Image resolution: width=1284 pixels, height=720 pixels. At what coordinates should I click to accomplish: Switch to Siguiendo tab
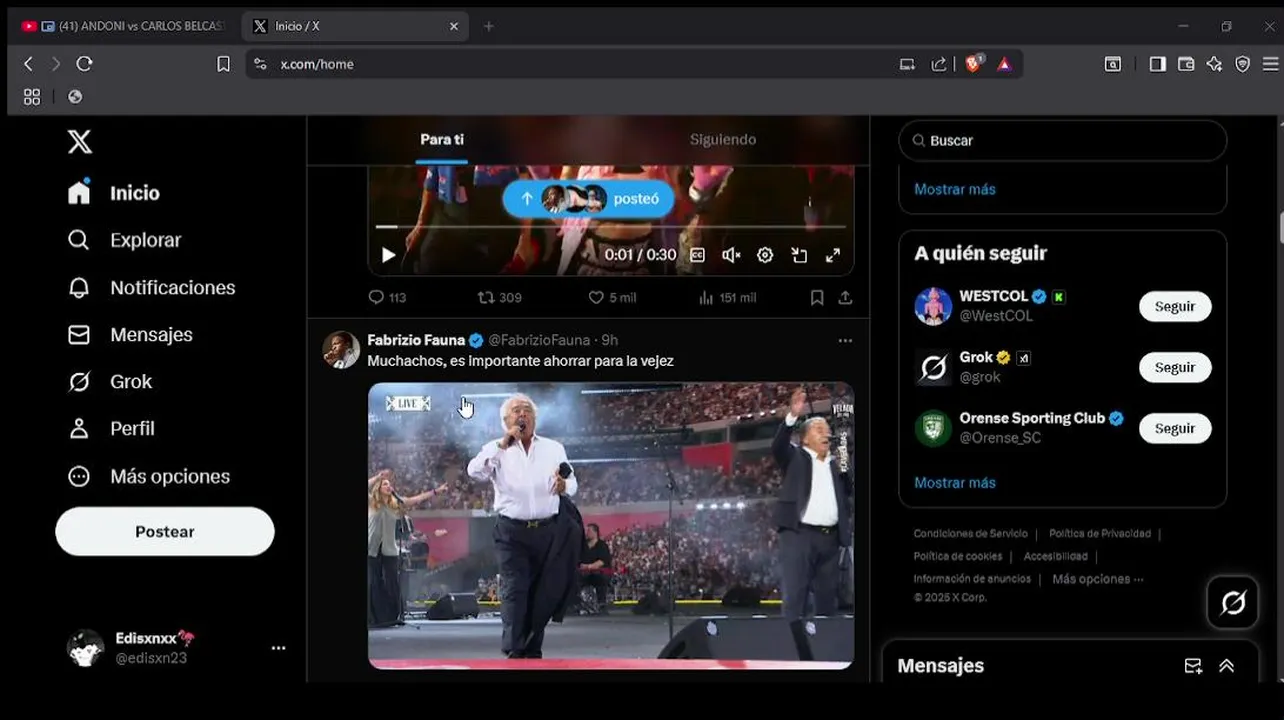coord(723,140)
